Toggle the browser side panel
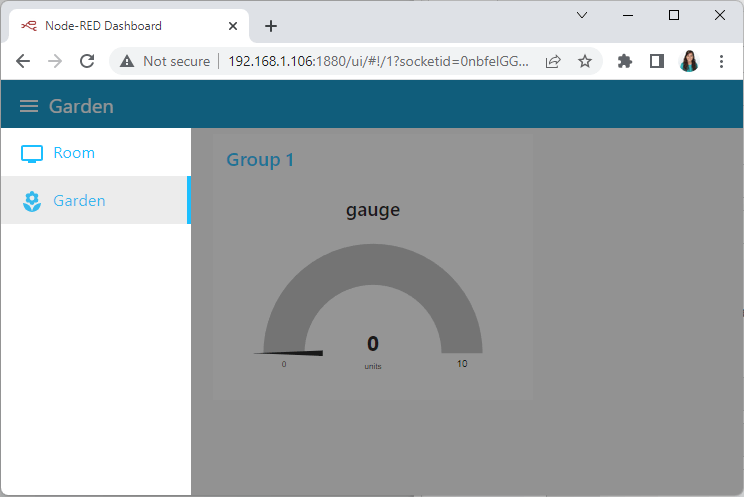 point(657,61)
